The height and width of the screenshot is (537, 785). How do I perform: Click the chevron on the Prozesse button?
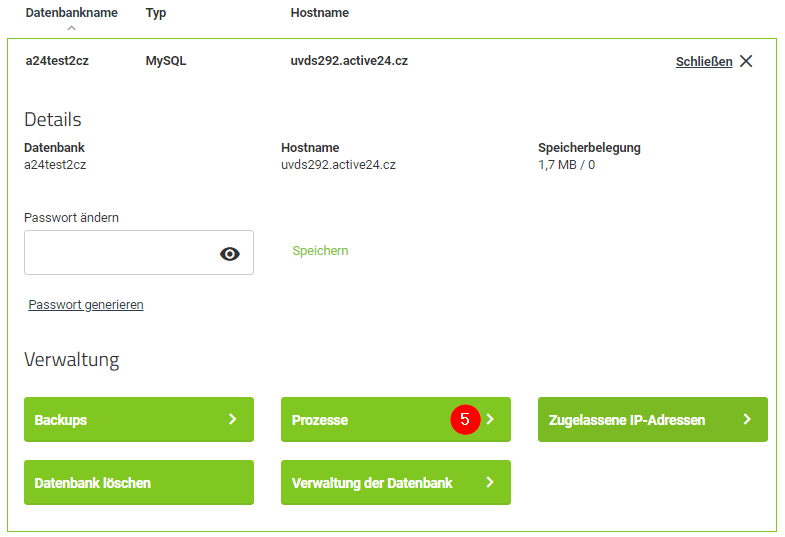pos(490,420)
